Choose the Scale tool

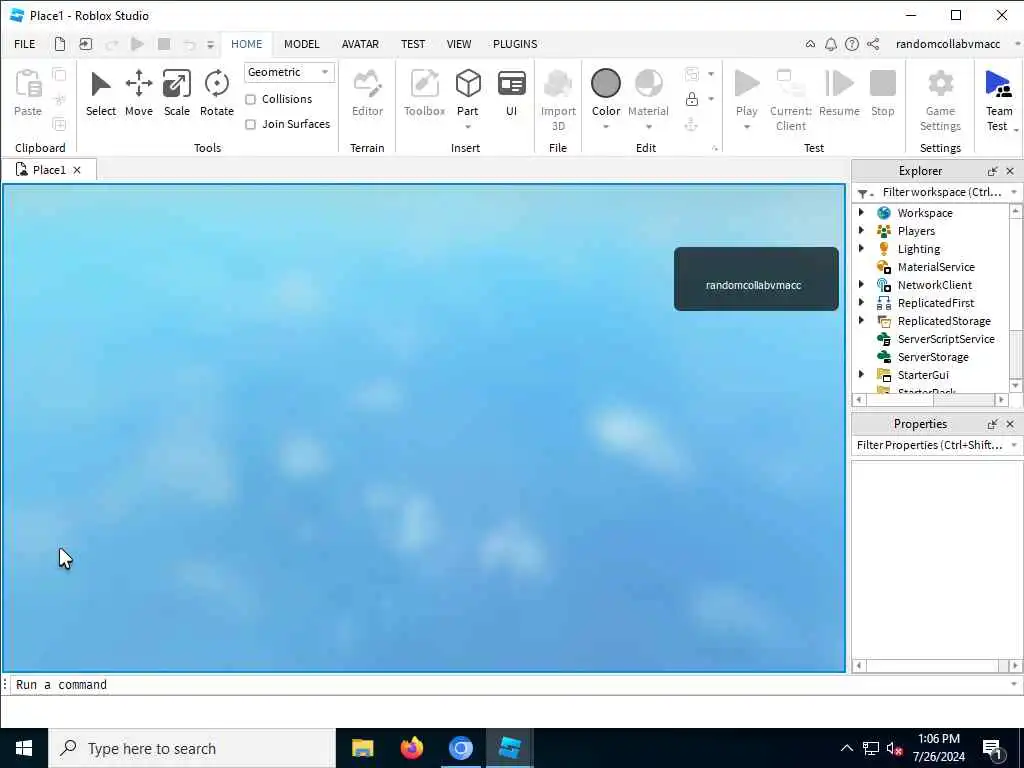pyautogui.click(x=176, y=94)
